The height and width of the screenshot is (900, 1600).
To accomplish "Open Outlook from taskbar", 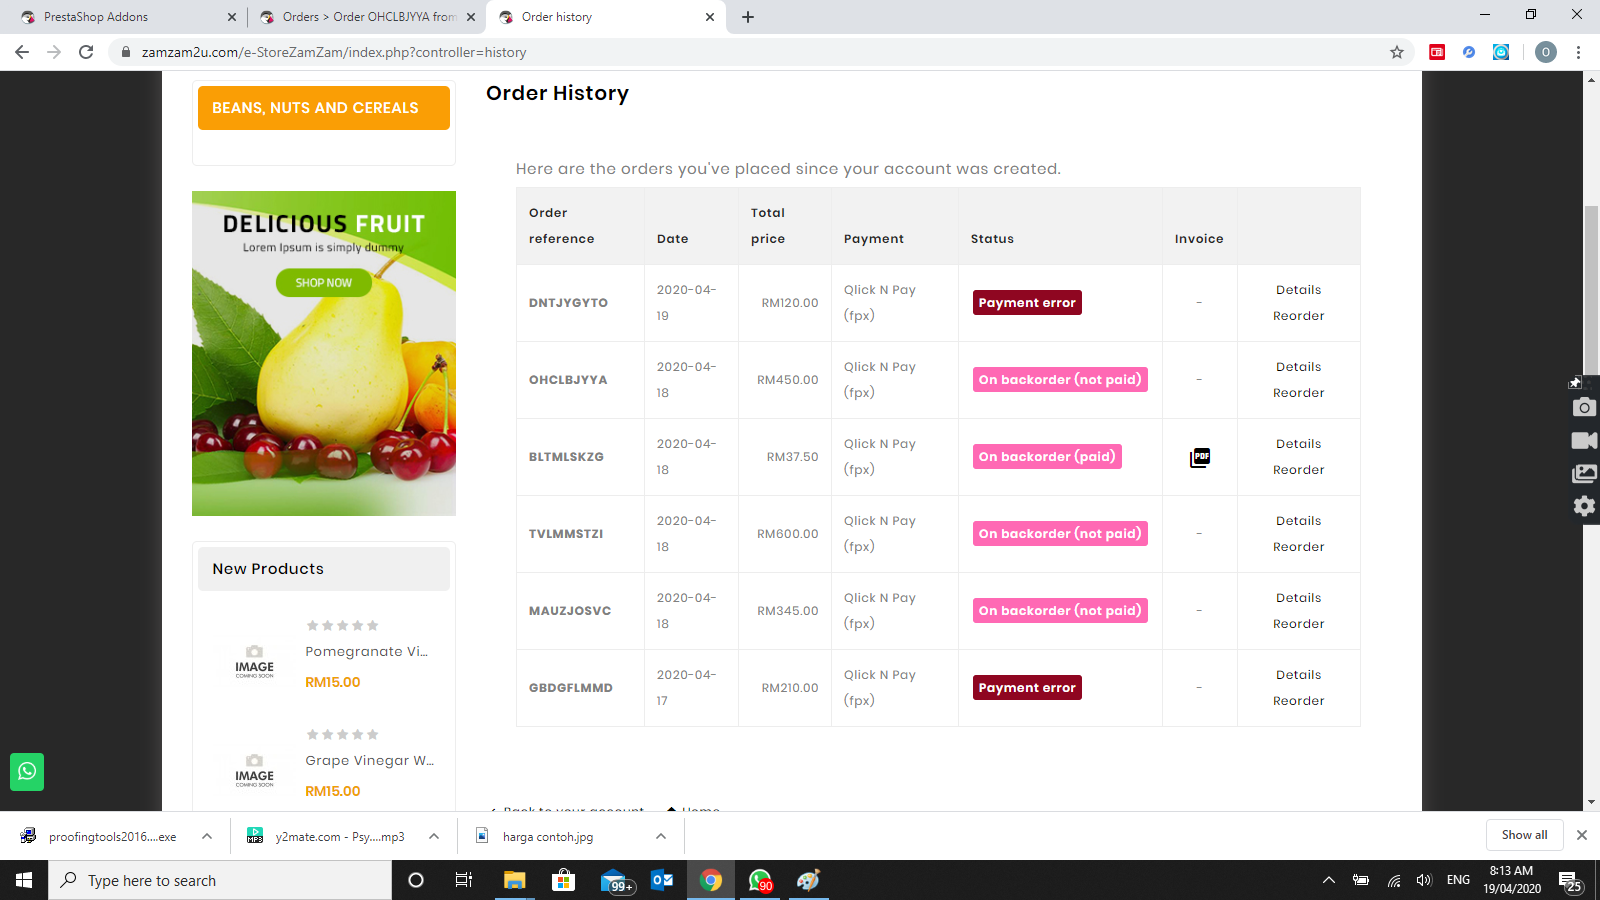I will pos(662,880).
